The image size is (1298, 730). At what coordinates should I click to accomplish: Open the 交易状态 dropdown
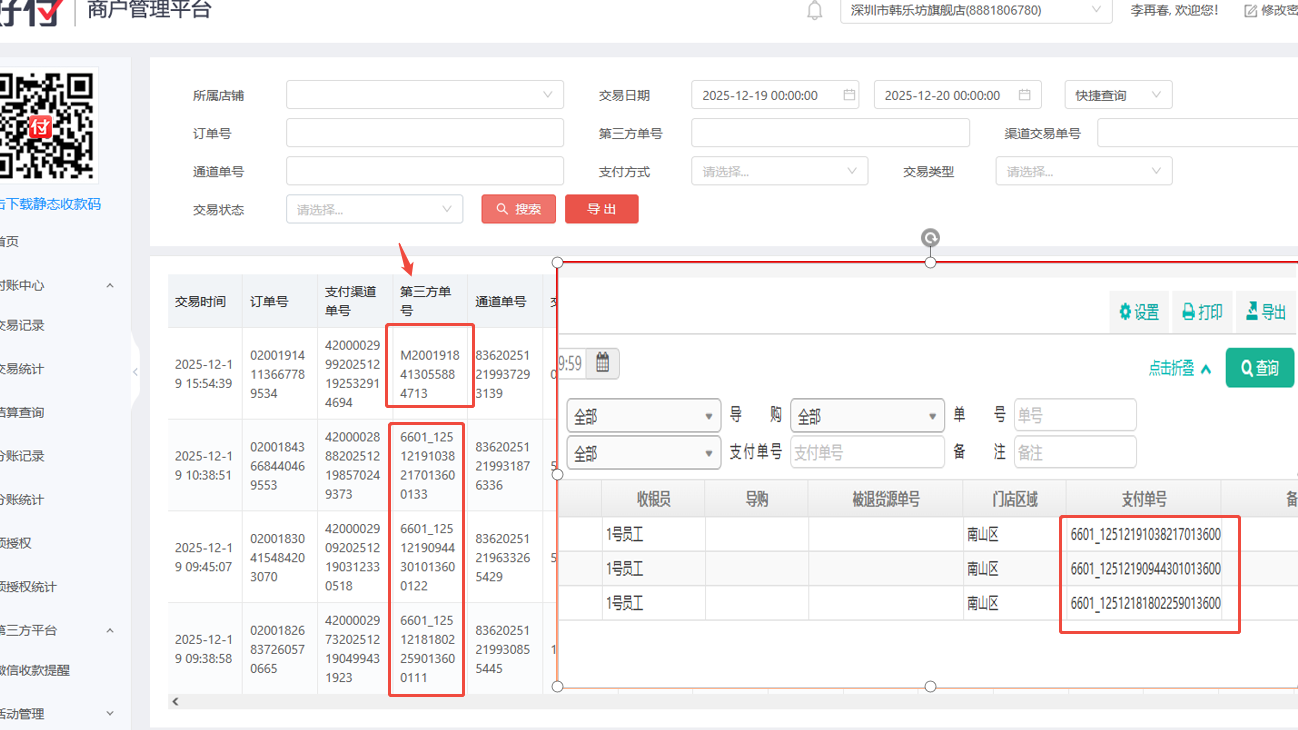pyautogui.click(x=374, y=209)
